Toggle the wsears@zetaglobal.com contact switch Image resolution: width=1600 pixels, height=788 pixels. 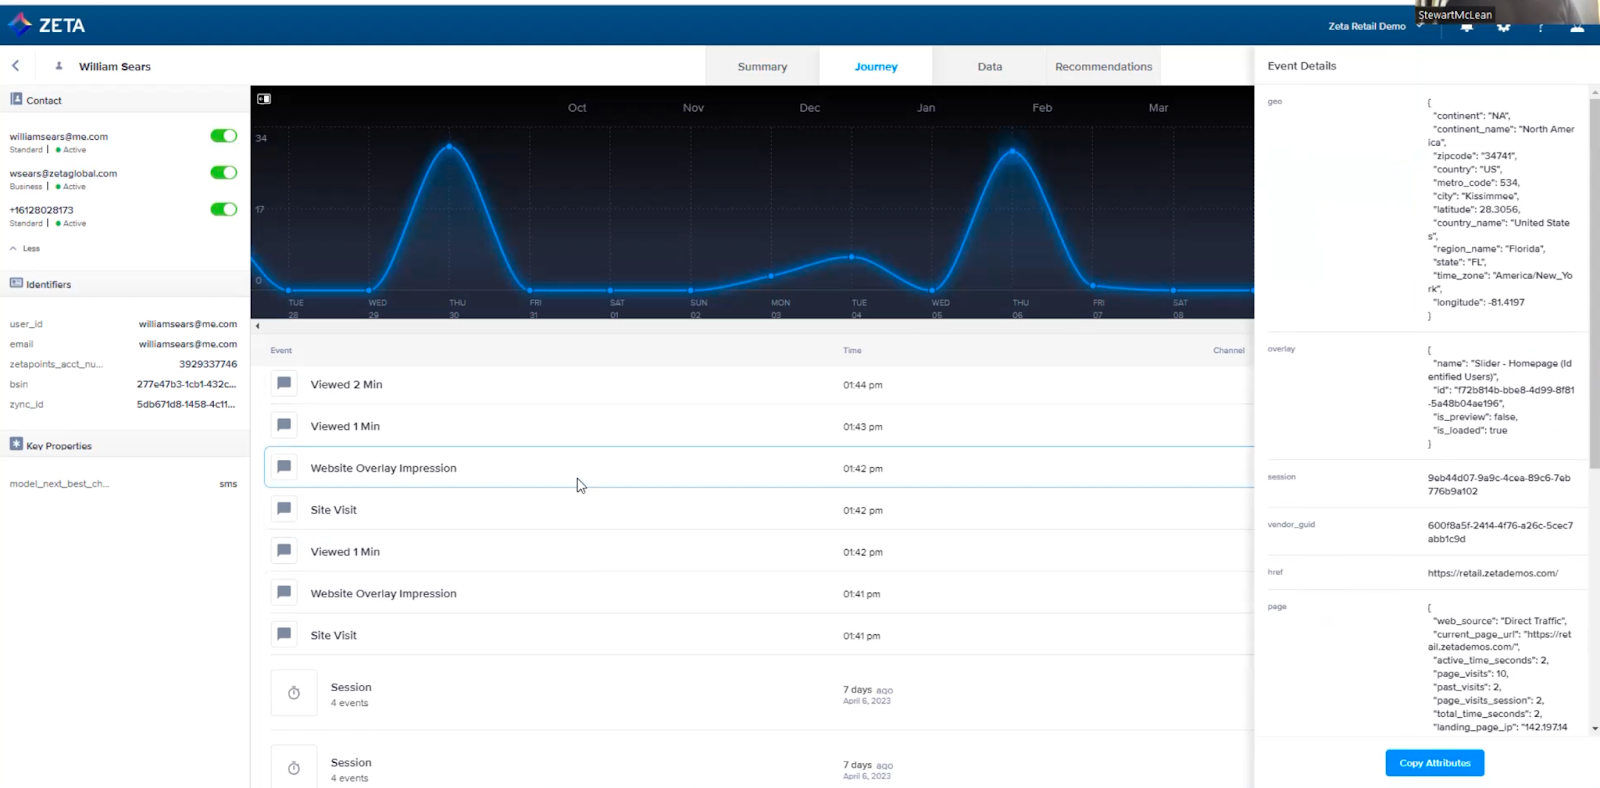224,173
